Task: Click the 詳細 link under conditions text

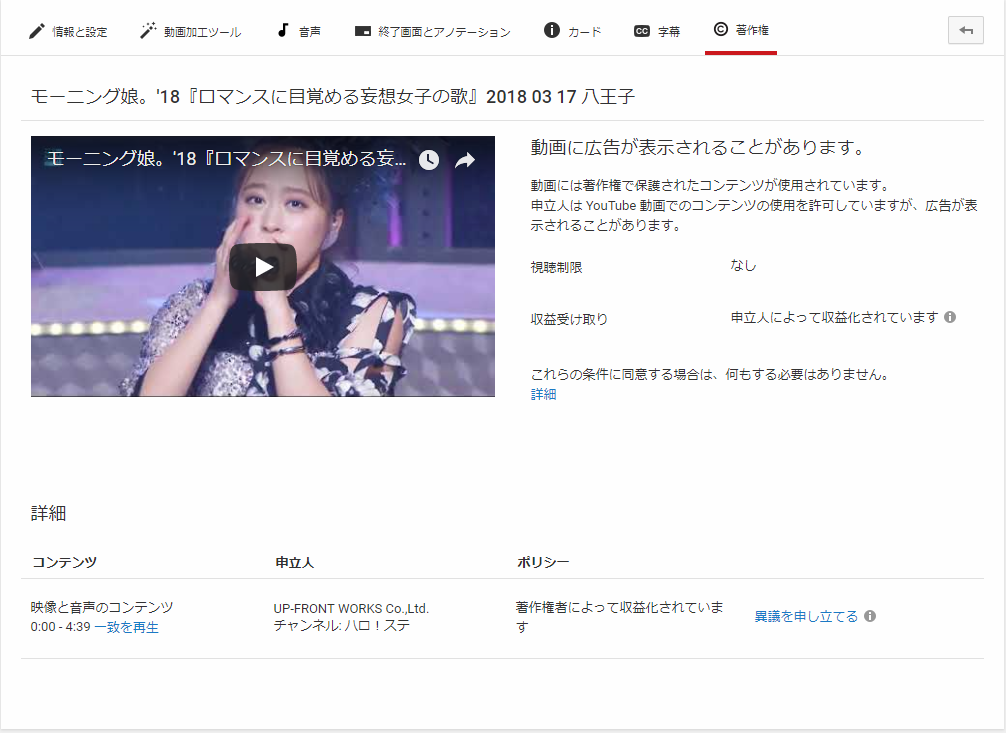Action: coord(543,395)
